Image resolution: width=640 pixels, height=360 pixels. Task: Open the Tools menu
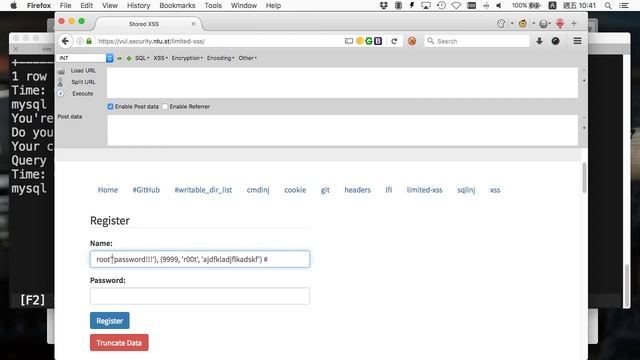pos(213,5)
